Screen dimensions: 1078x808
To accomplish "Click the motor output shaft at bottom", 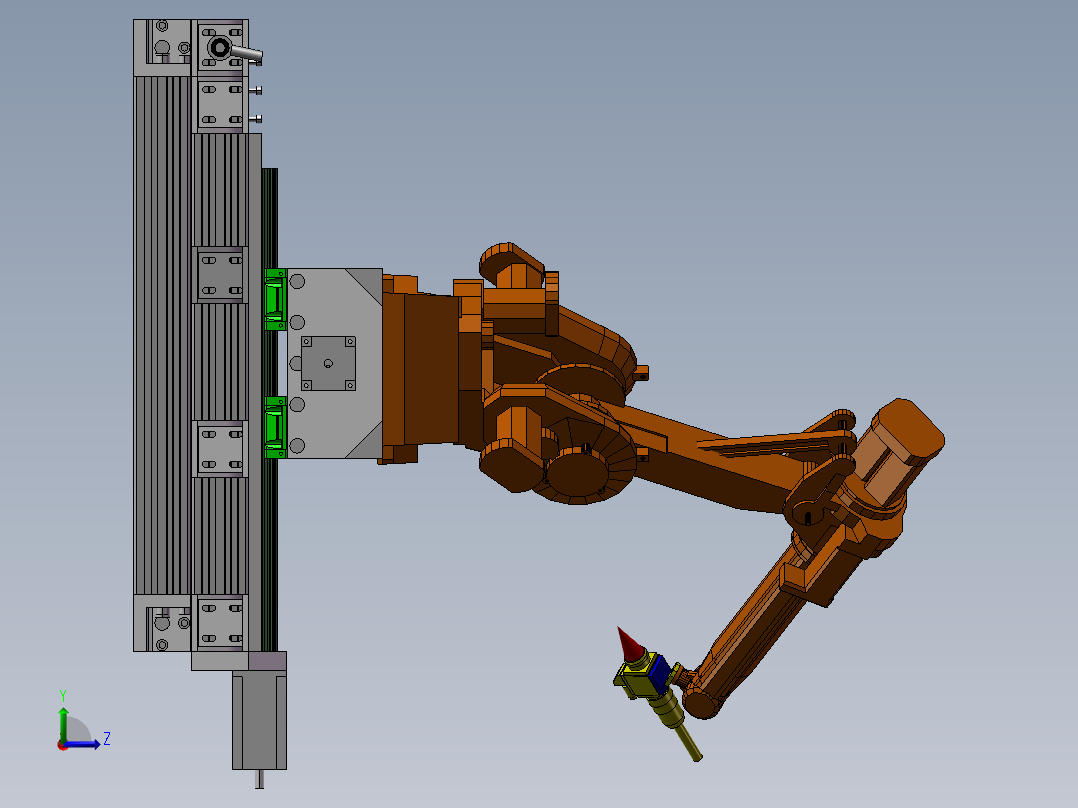I will click(x=259, y=779).
